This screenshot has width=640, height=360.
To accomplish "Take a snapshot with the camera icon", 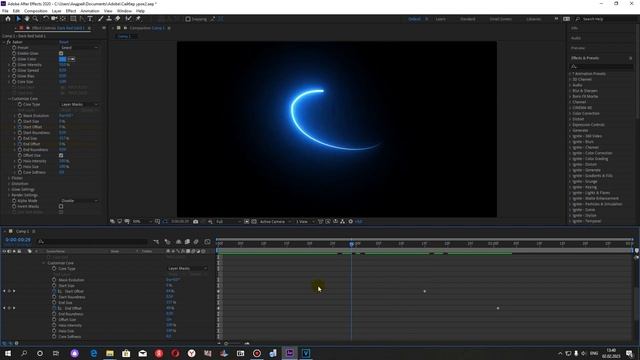I will click(x=196, y=222).
